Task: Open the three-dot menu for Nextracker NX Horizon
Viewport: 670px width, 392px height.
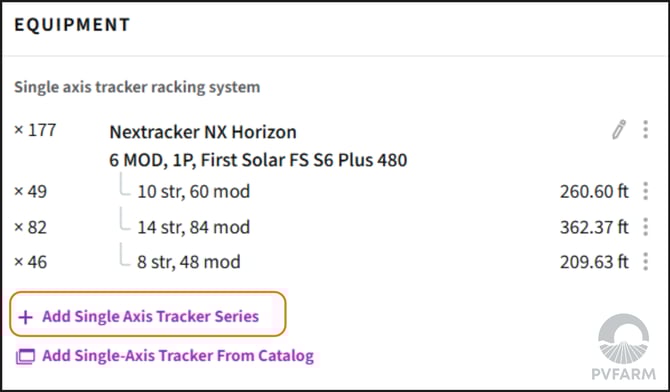Action: [646, 130]
